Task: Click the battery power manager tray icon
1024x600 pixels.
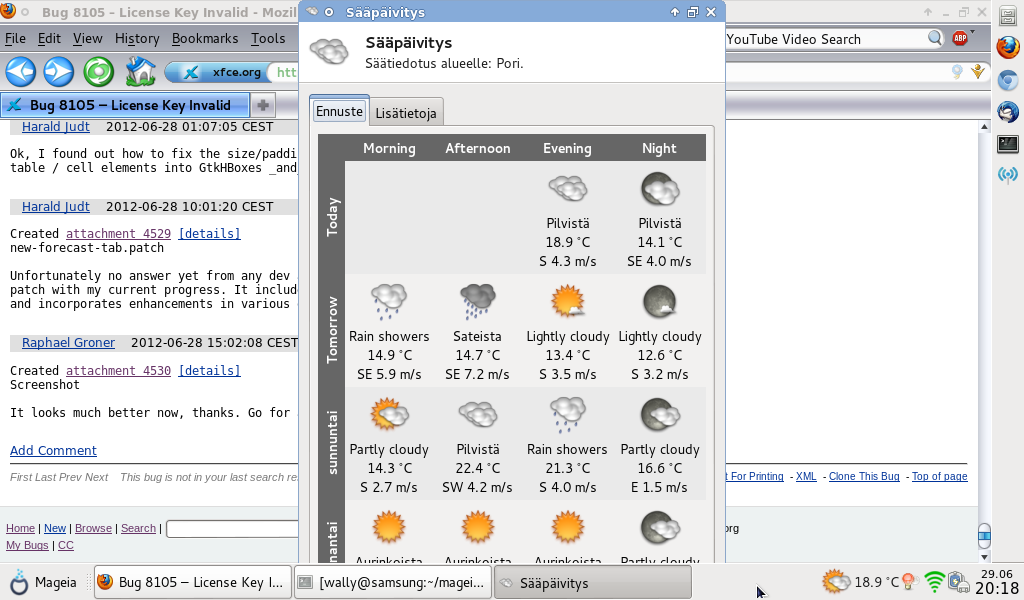Action: tap(957, 582)
